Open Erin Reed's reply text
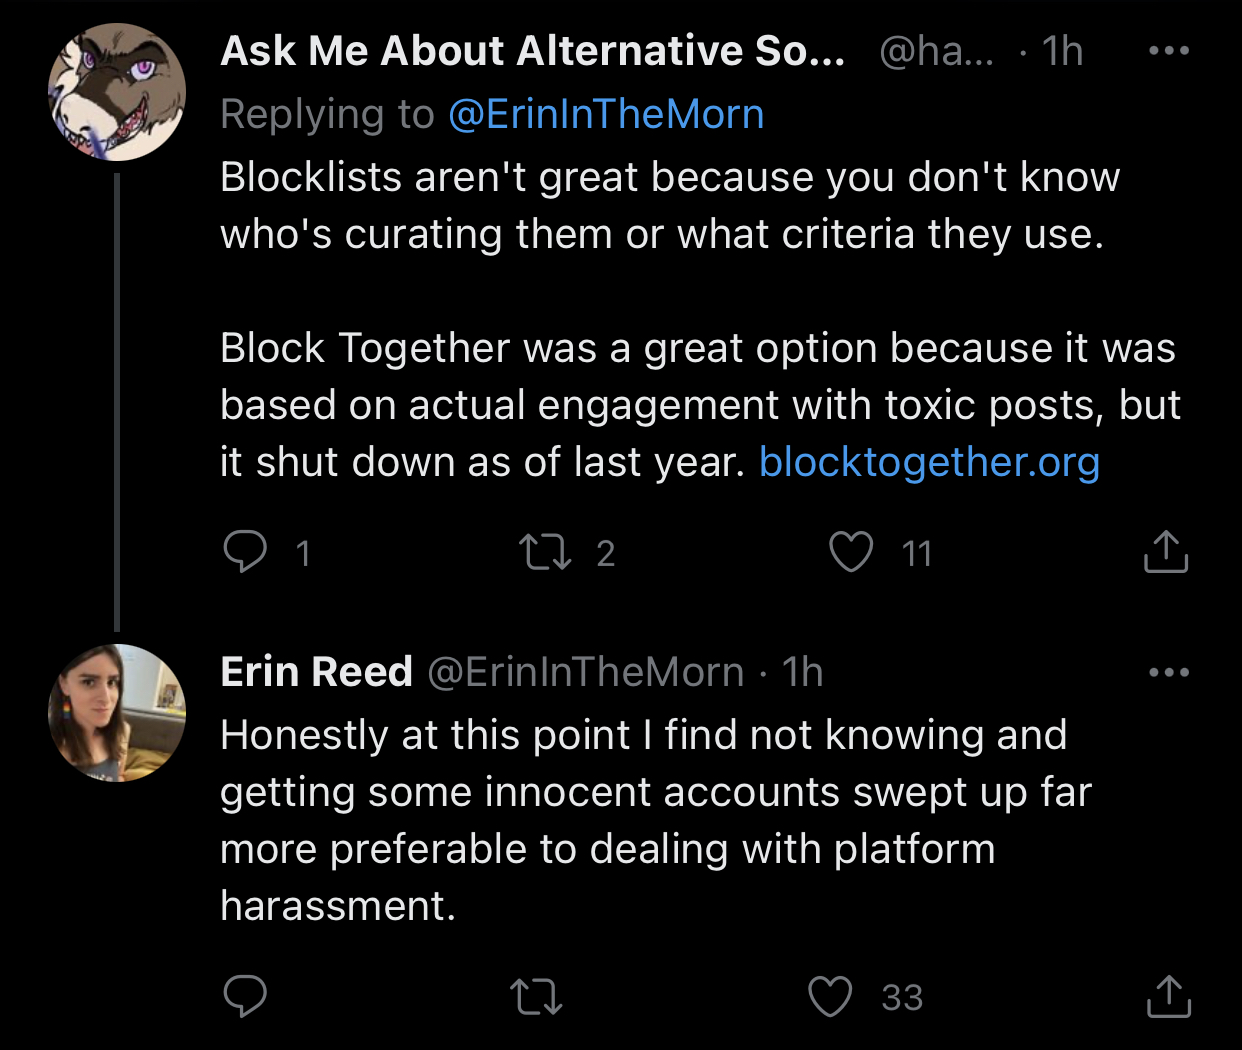 click(640, 820)
